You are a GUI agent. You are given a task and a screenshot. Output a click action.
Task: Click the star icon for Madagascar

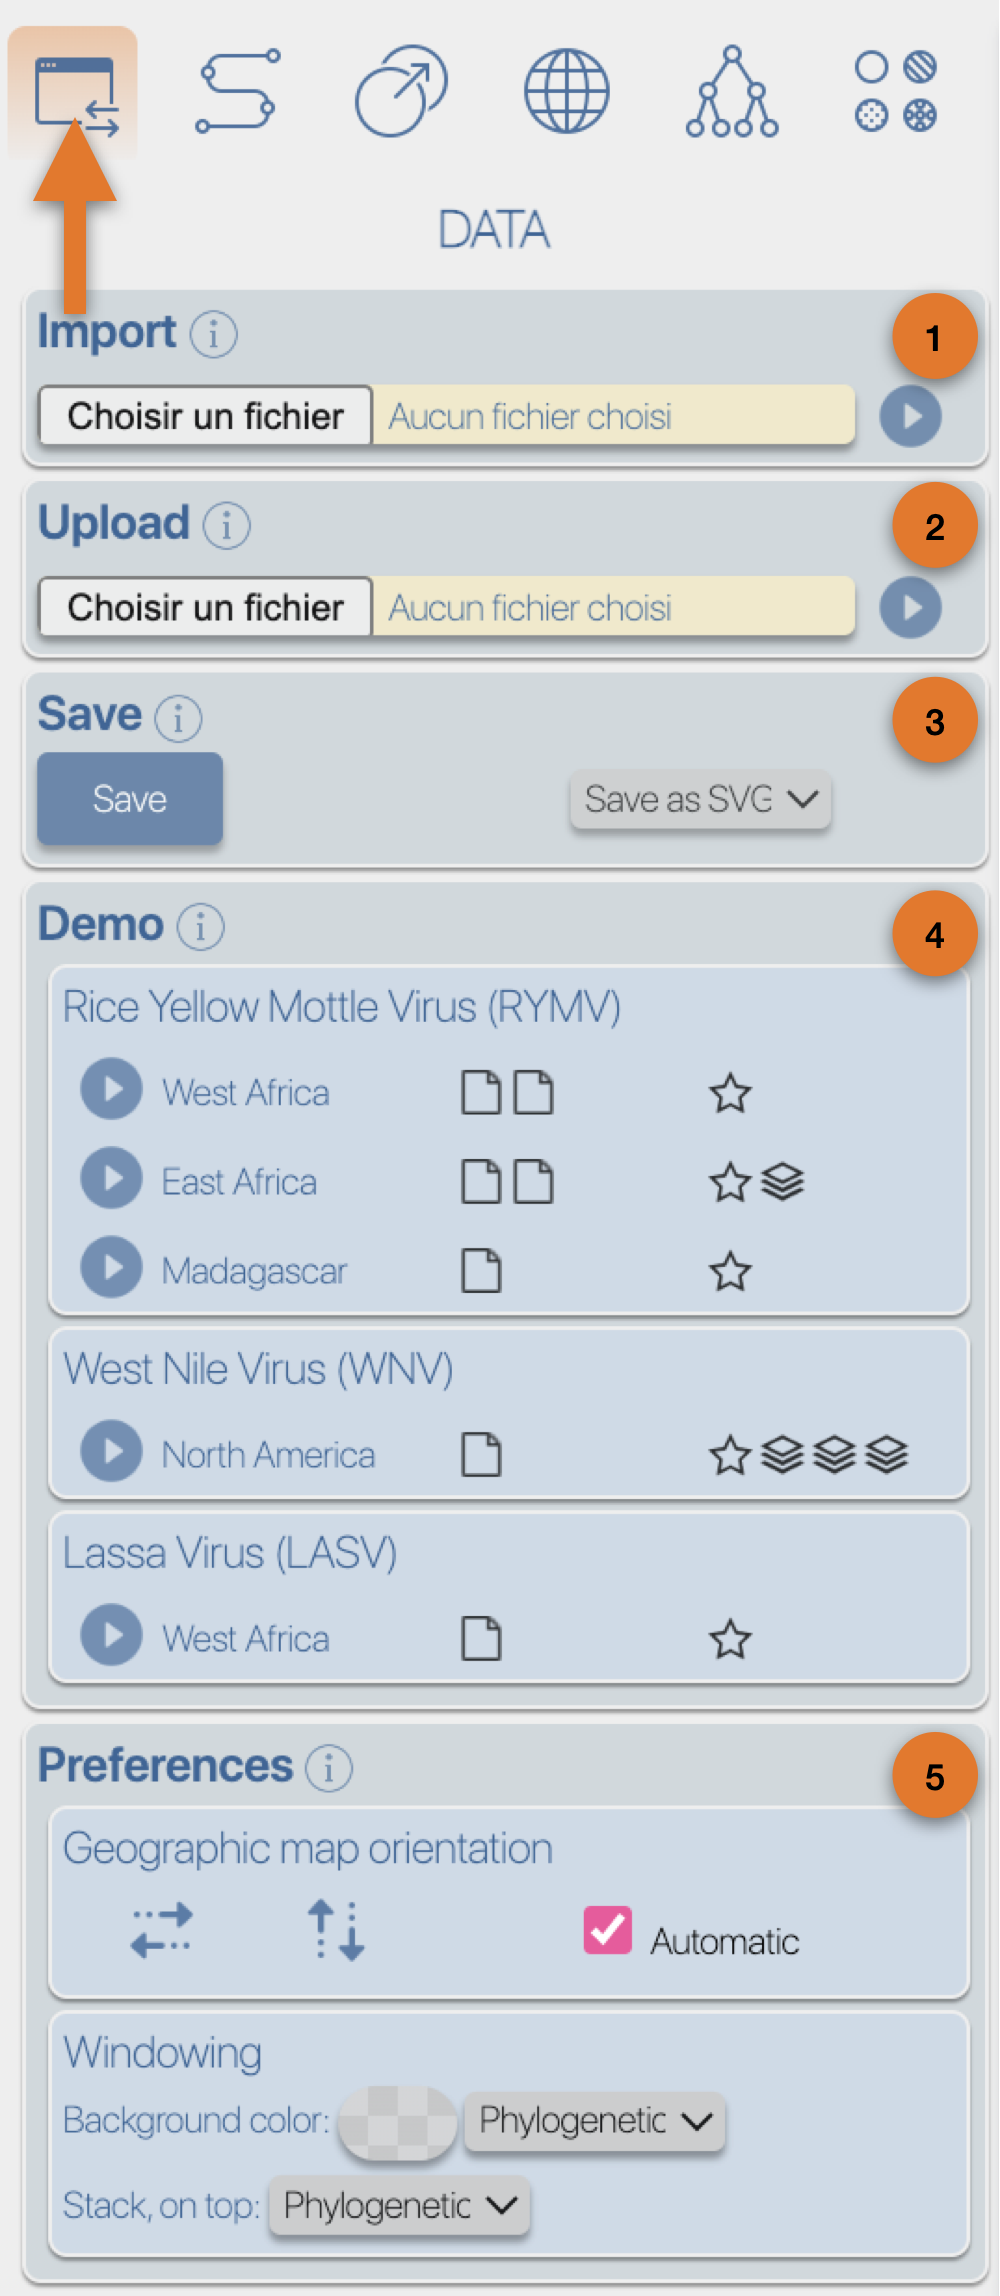pyautogui.click(x=730, y=1272)
